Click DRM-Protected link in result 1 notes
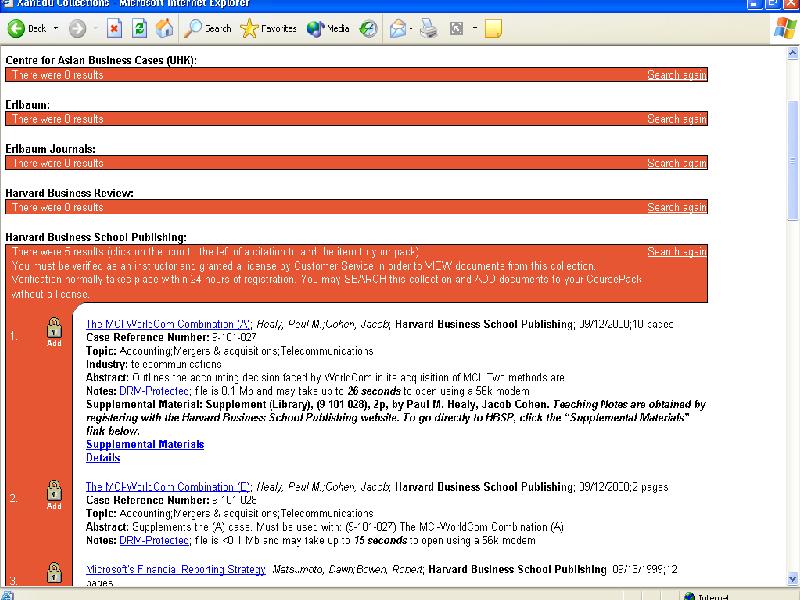The width and height of the screenshot is (800, 600). (x=154, y=391)
